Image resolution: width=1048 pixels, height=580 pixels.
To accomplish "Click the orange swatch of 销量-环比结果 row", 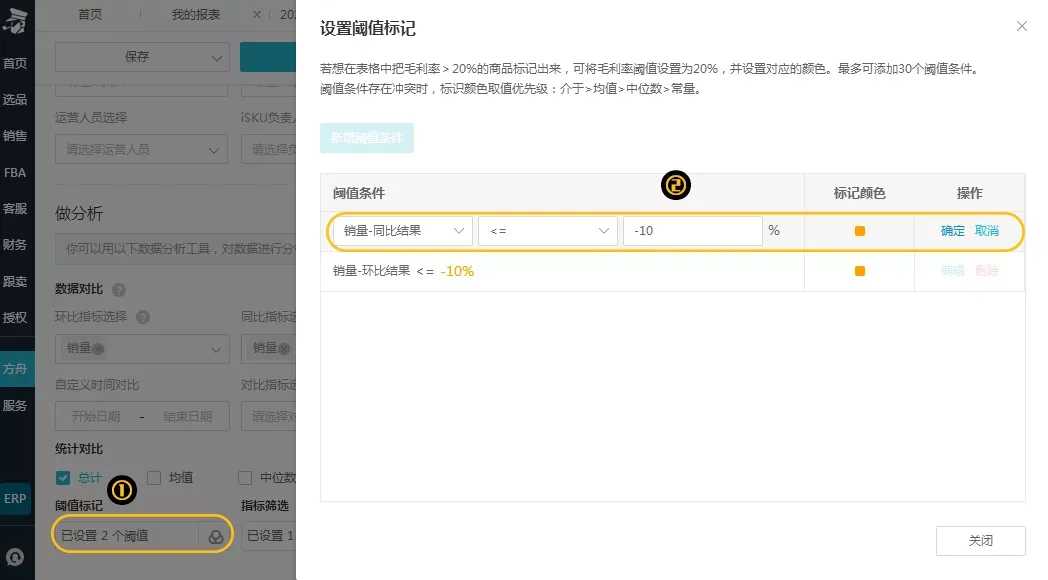I will 860,271.
